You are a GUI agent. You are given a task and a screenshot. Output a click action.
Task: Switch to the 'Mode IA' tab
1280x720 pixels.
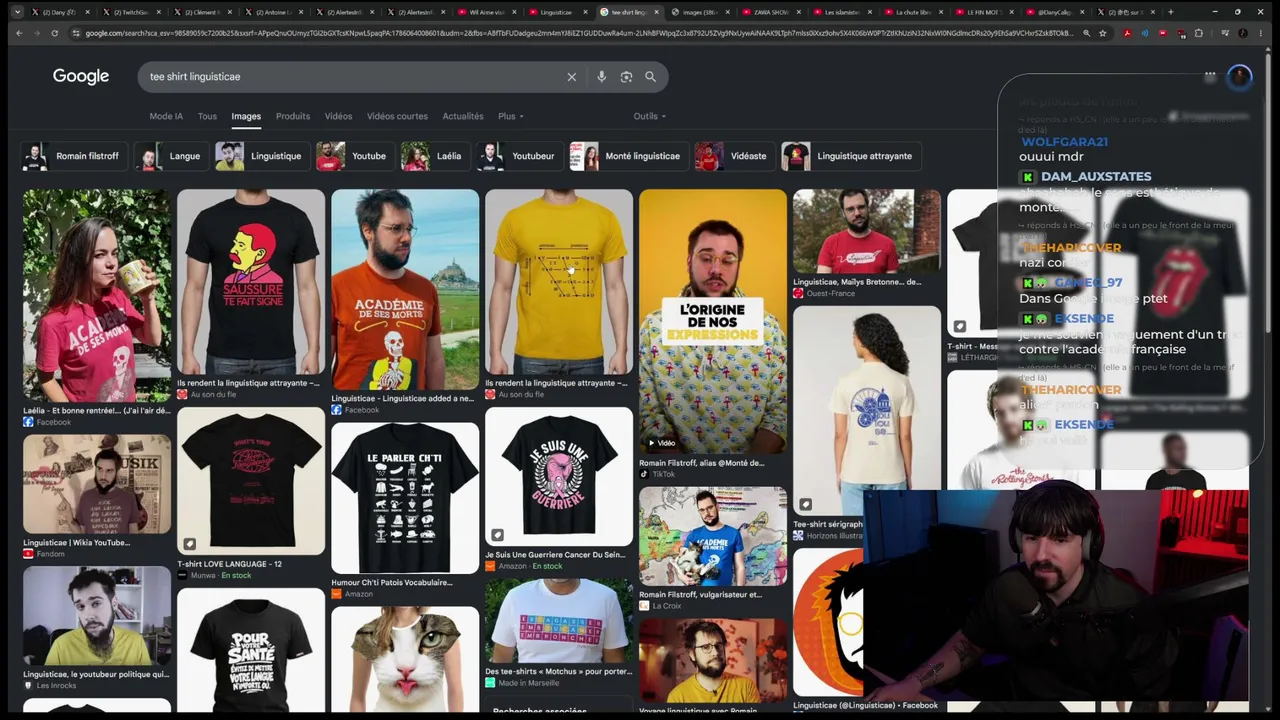click(x=166, y=116)
